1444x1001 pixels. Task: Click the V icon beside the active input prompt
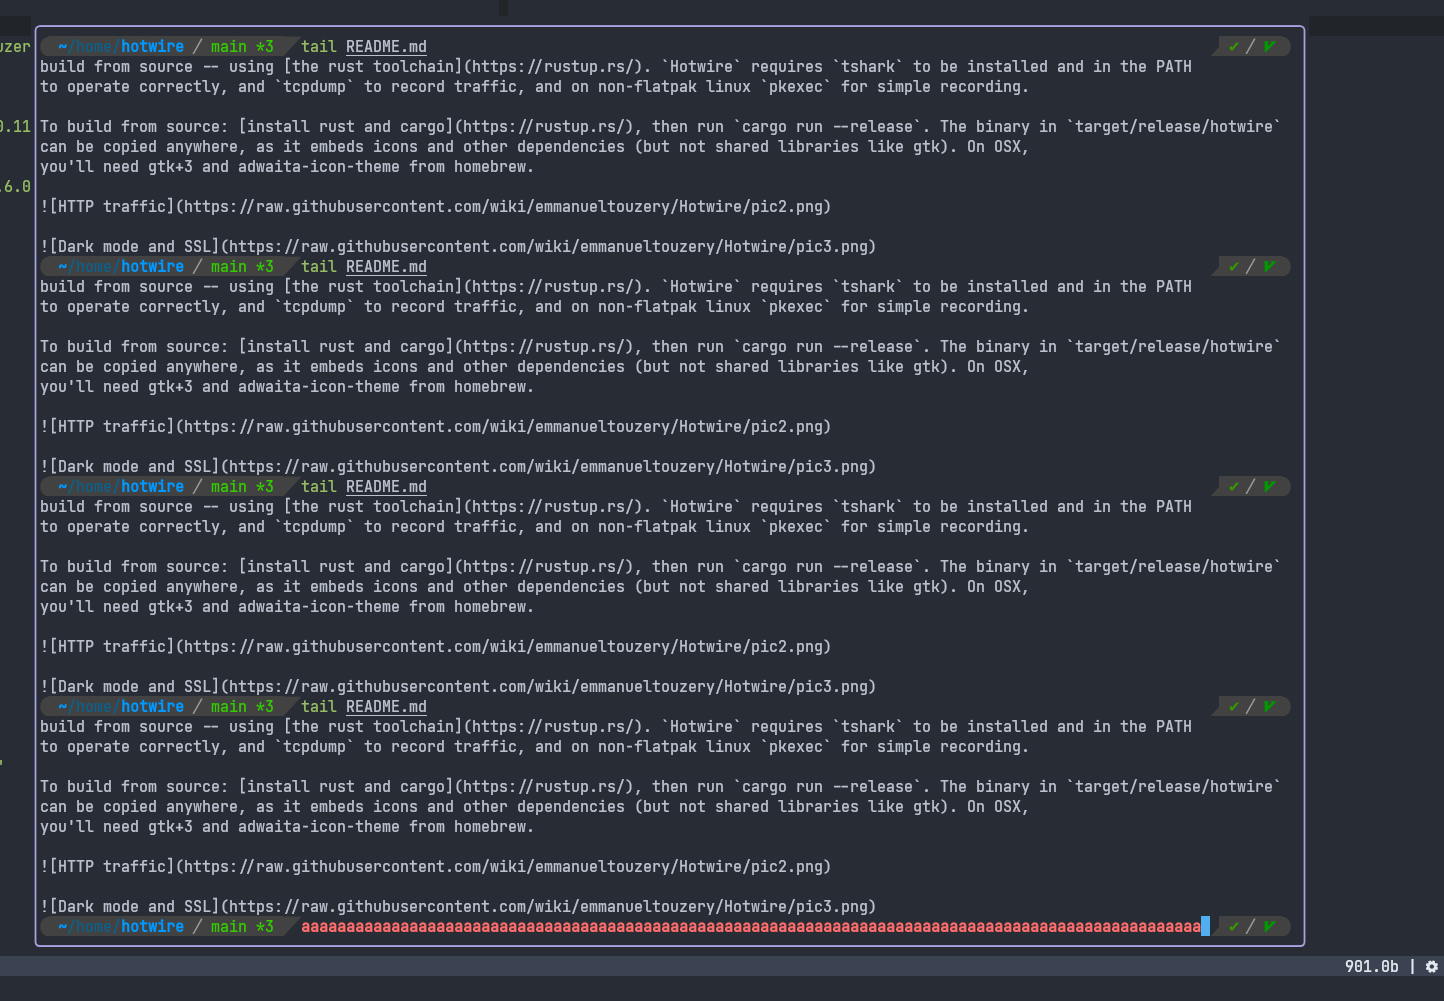(1269, 926)
